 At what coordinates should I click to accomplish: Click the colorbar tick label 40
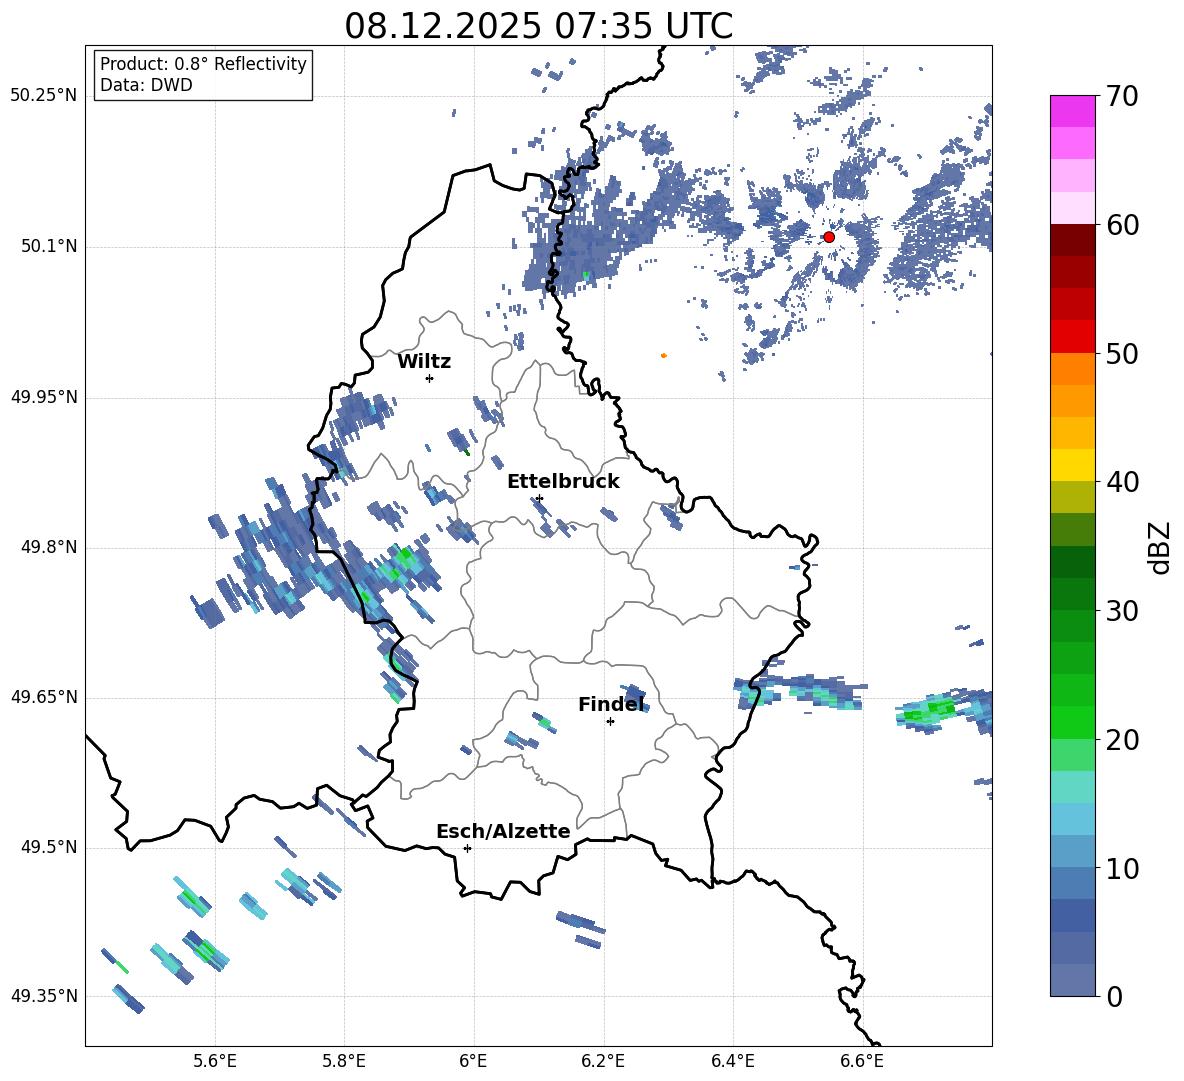(x=1122, y=482)
